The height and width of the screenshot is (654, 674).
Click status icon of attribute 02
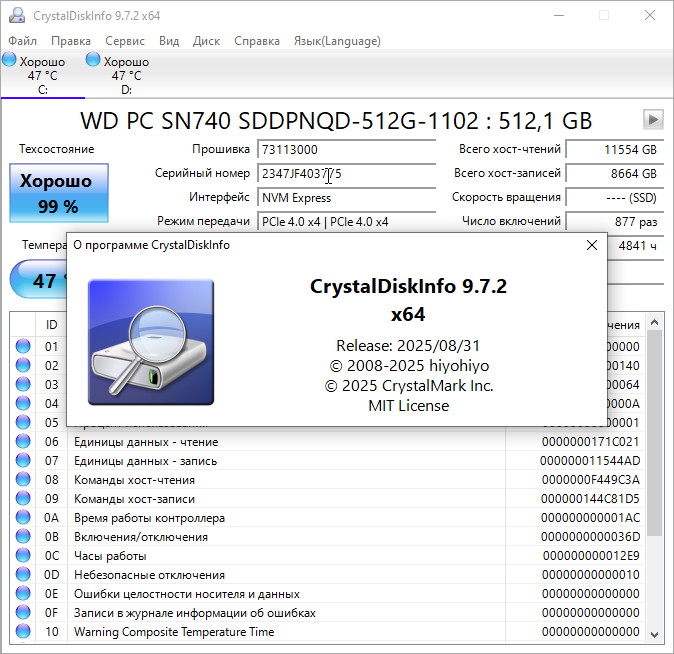23,365
